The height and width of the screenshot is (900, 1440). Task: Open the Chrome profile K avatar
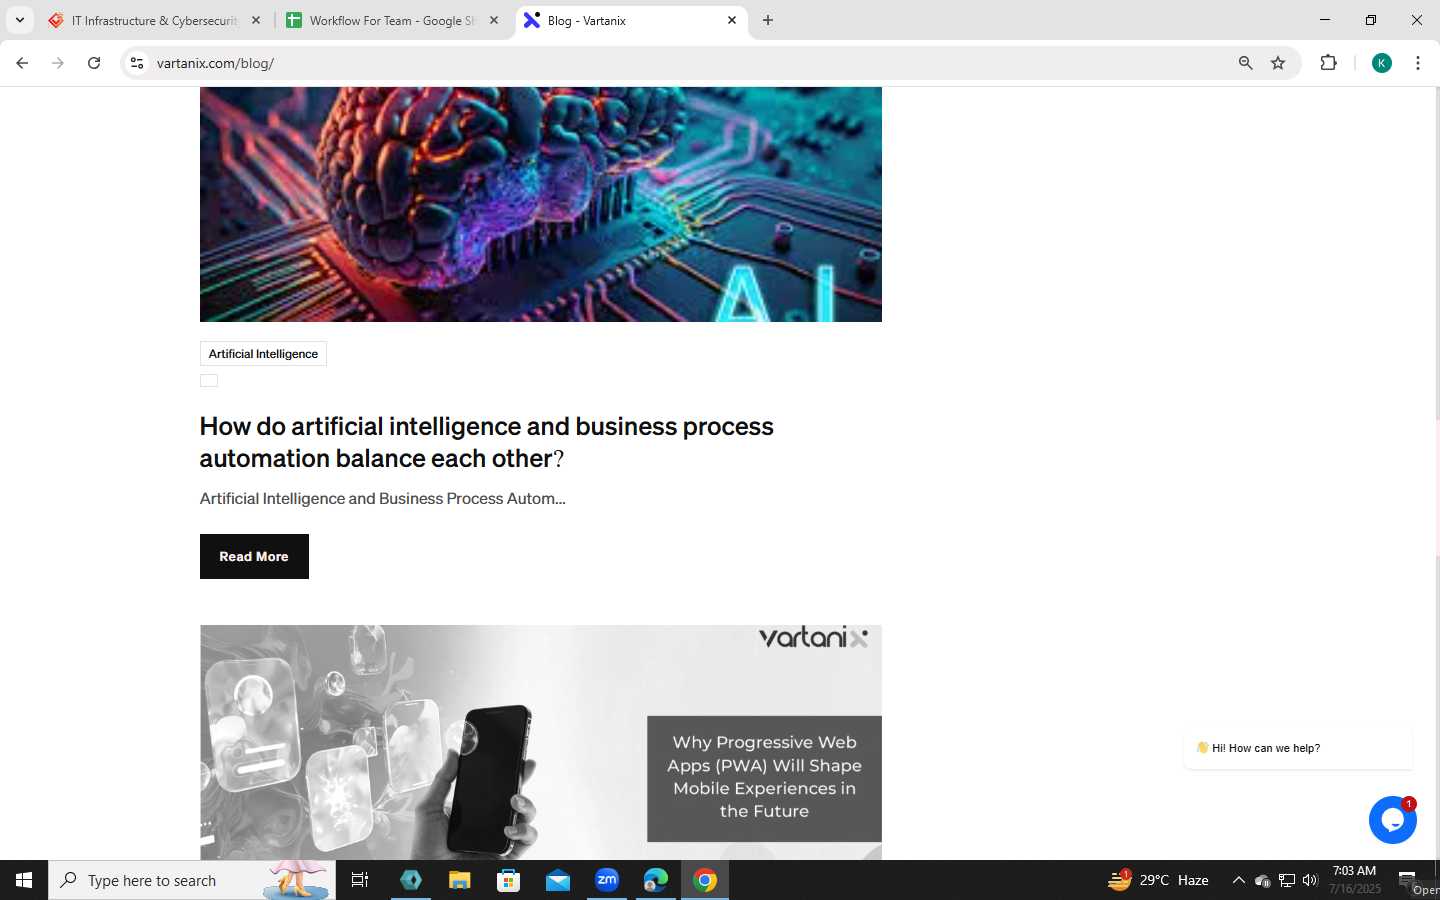coord(1382,63)
